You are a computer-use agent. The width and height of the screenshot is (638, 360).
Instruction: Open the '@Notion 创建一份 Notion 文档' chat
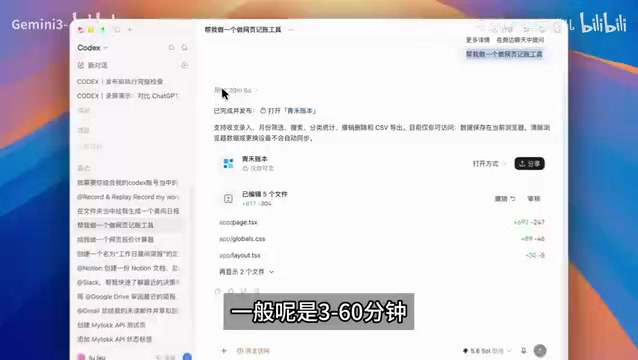(x=127, y=268)
